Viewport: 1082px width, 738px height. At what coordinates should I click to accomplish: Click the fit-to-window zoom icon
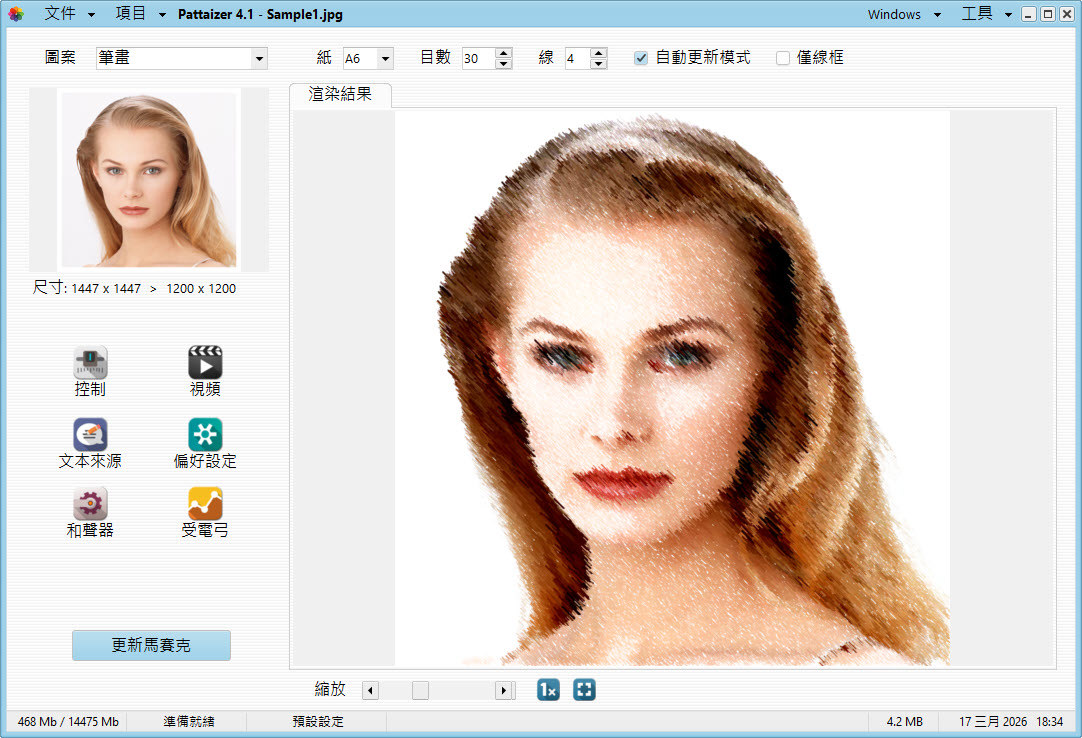pyautogui.click(x=584, y=690)
